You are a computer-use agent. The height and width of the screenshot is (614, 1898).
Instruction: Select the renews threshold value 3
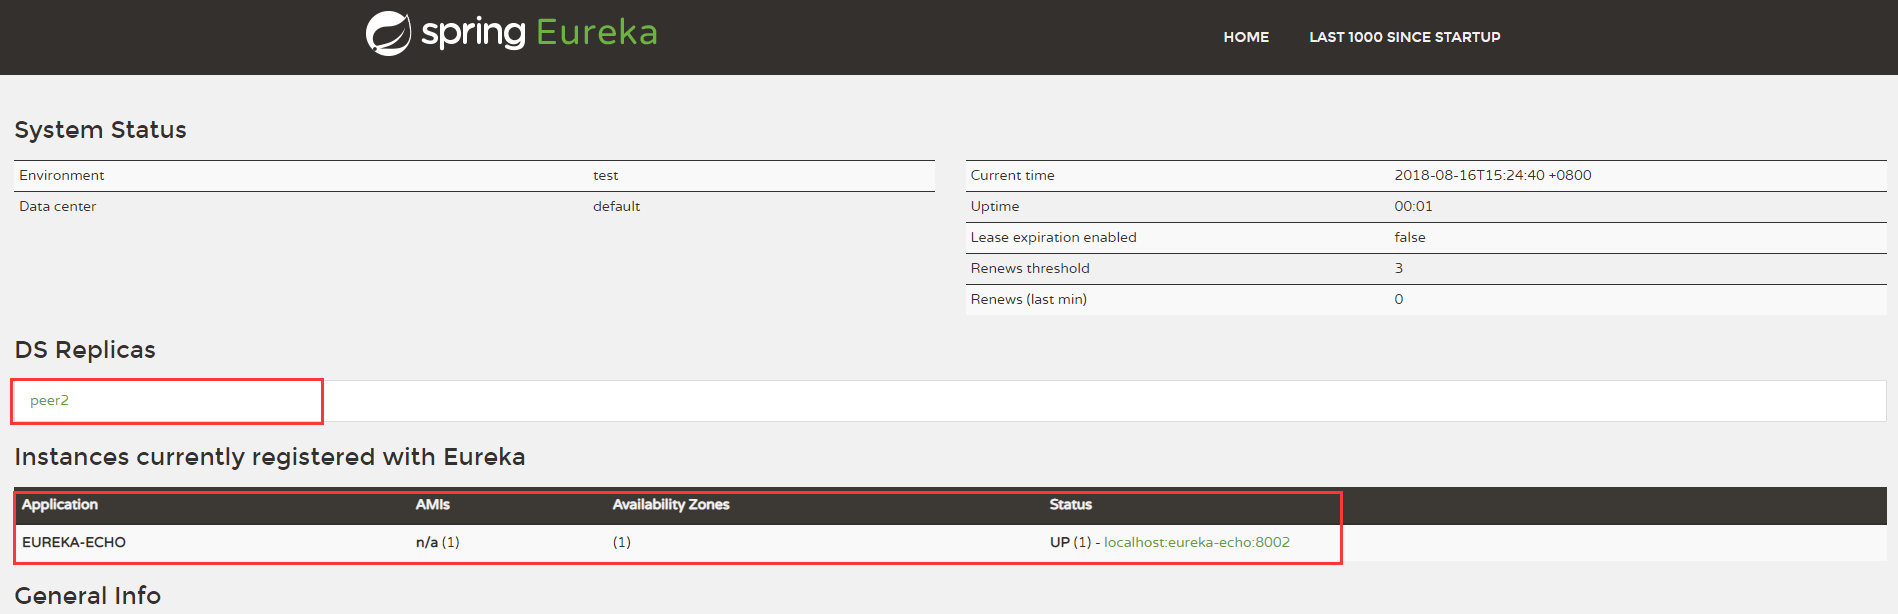1399,268
